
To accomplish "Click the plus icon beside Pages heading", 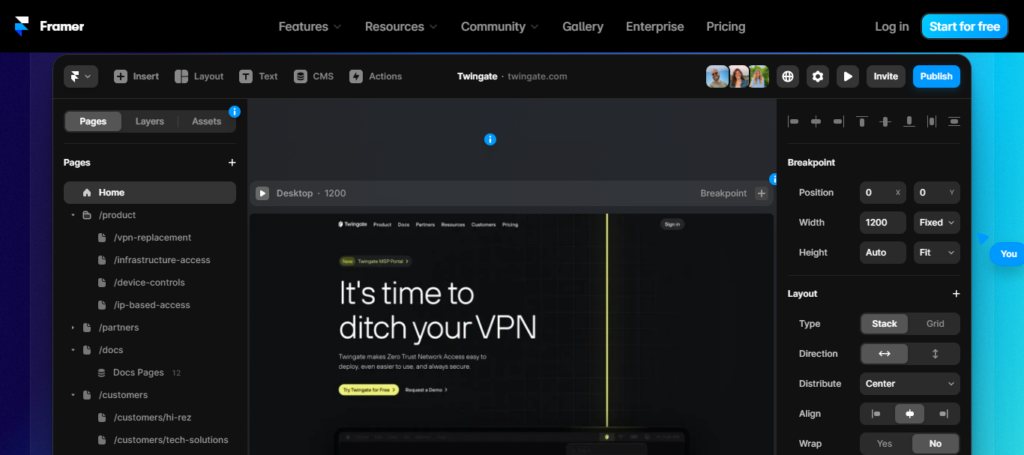I will 232,162.
